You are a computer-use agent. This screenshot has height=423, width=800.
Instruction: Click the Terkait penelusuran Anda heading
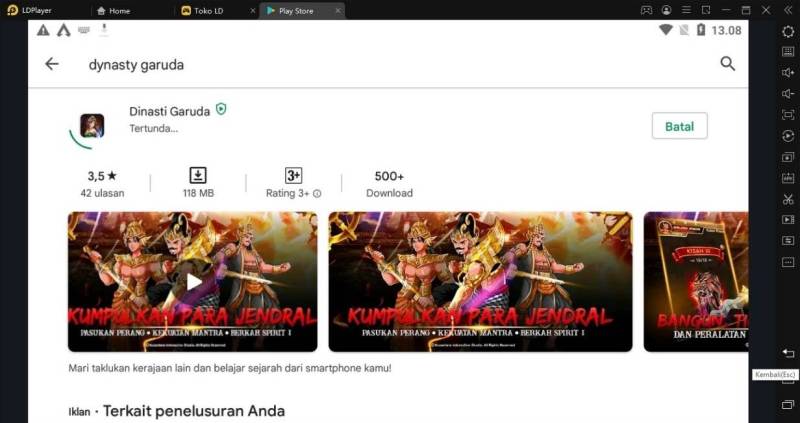(x=194, y=411)
